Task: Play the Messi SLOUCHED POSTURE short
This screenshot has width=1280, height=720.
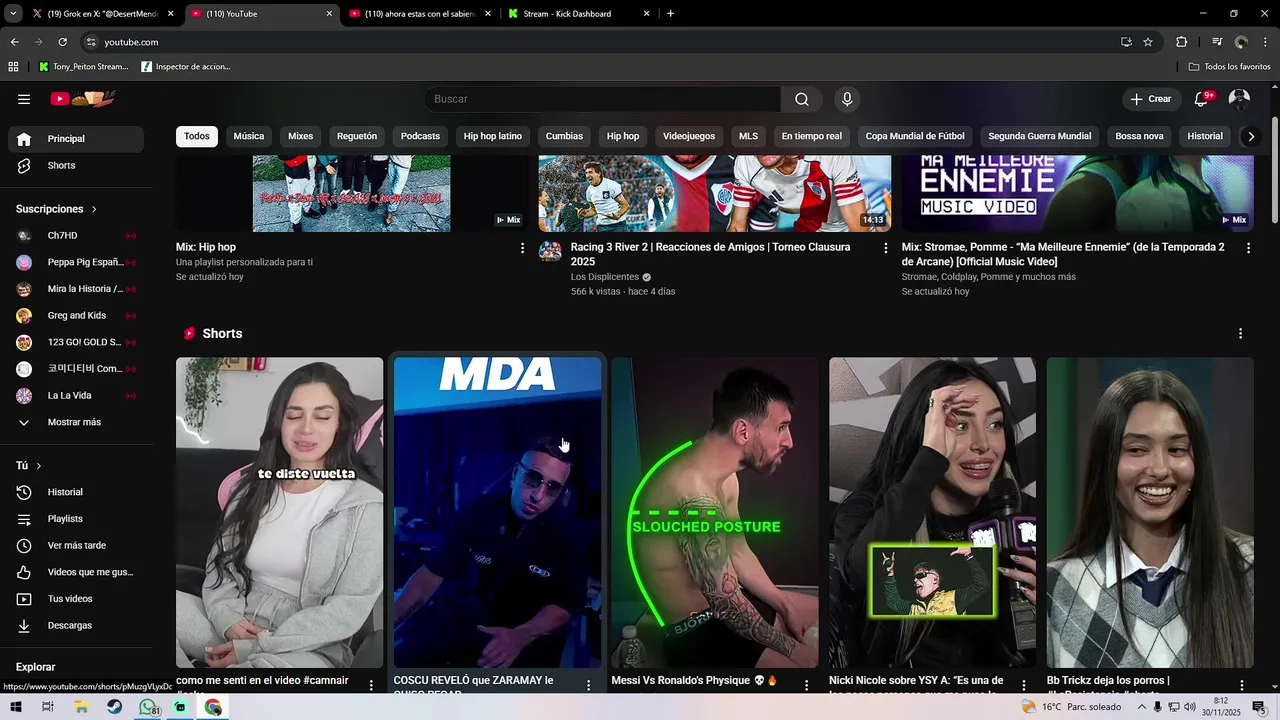Action: point(715,512)
